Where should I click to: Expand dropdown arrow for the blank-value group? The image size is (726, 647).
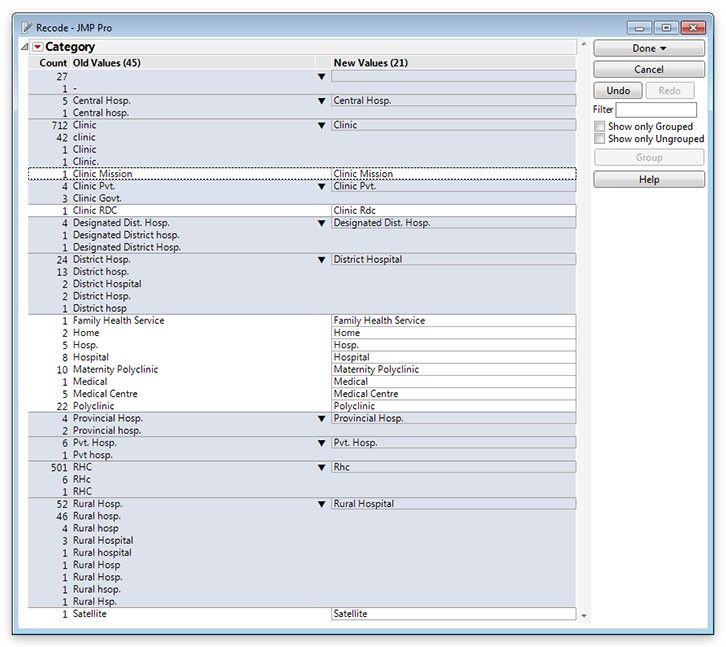(x=321, y=76)
